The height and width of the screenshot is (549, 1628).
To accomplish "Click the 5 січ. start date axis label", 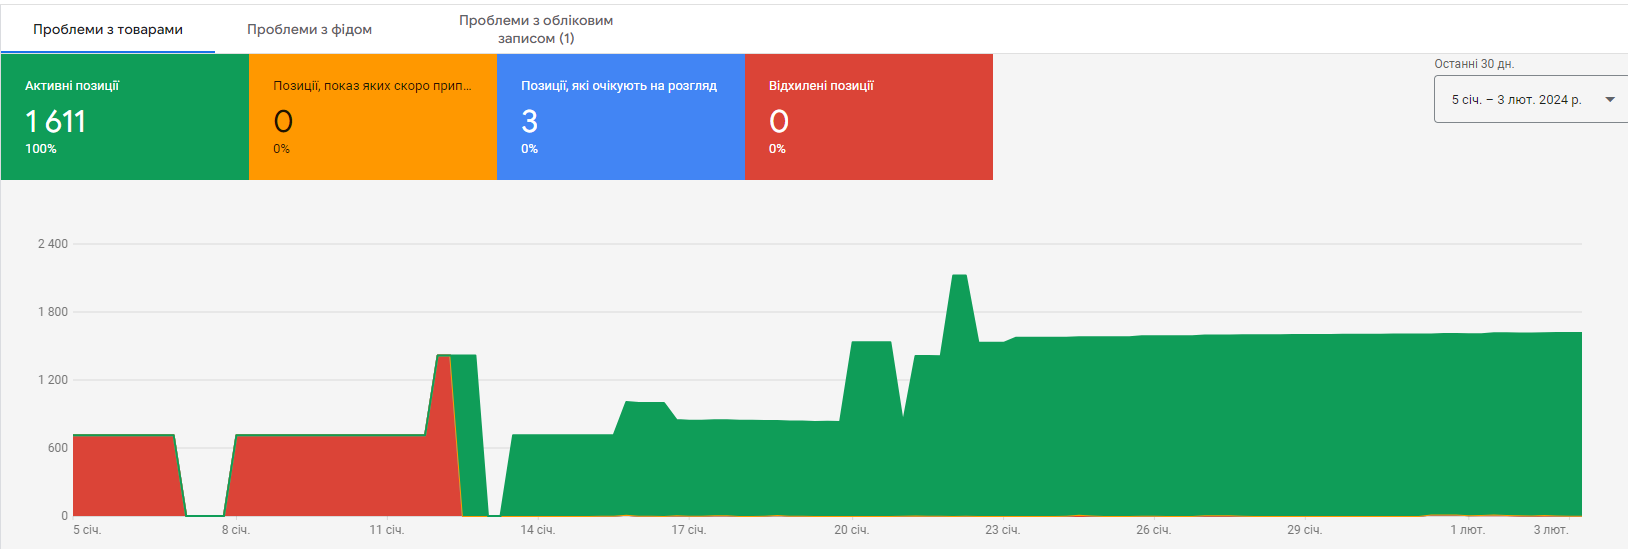I will point(87,530).
